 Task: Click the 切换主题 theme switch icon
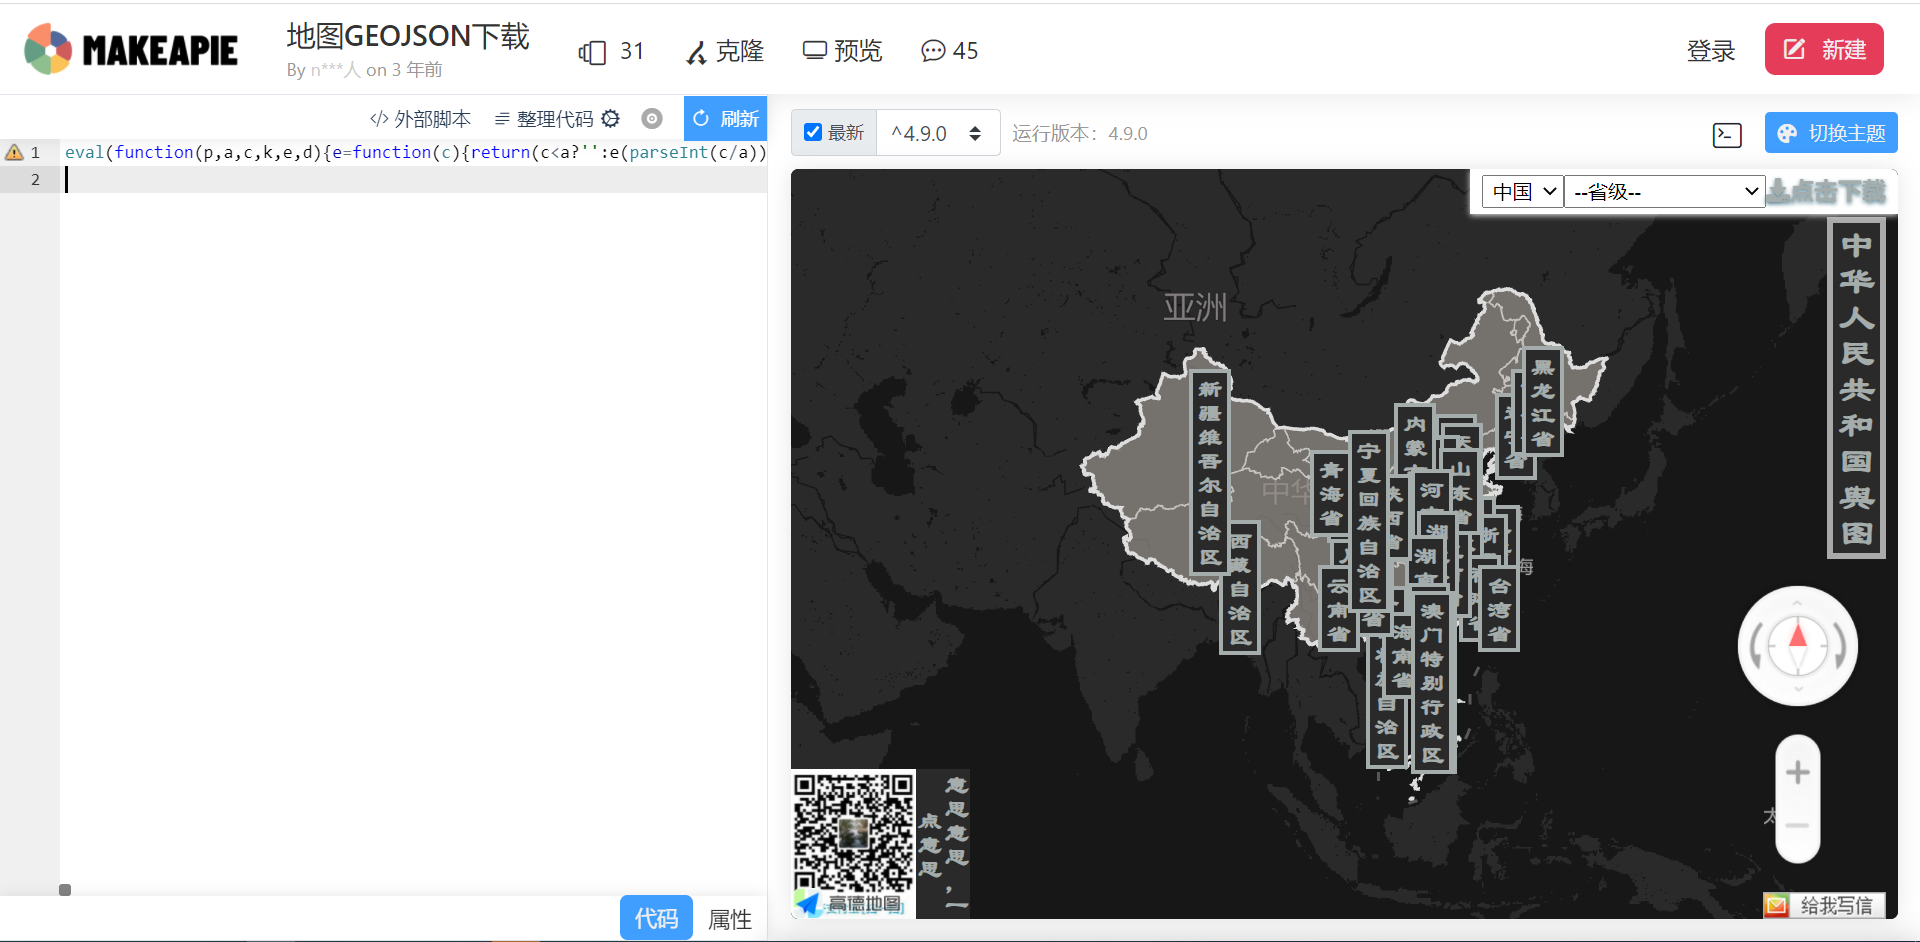coord(1789,132)
